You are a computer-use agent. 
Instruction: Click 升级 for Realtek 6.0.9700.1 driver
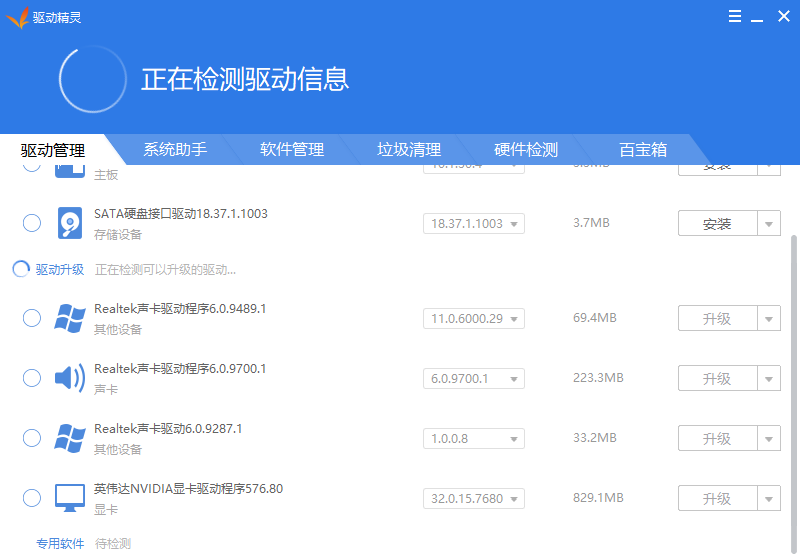pos(717,378)
